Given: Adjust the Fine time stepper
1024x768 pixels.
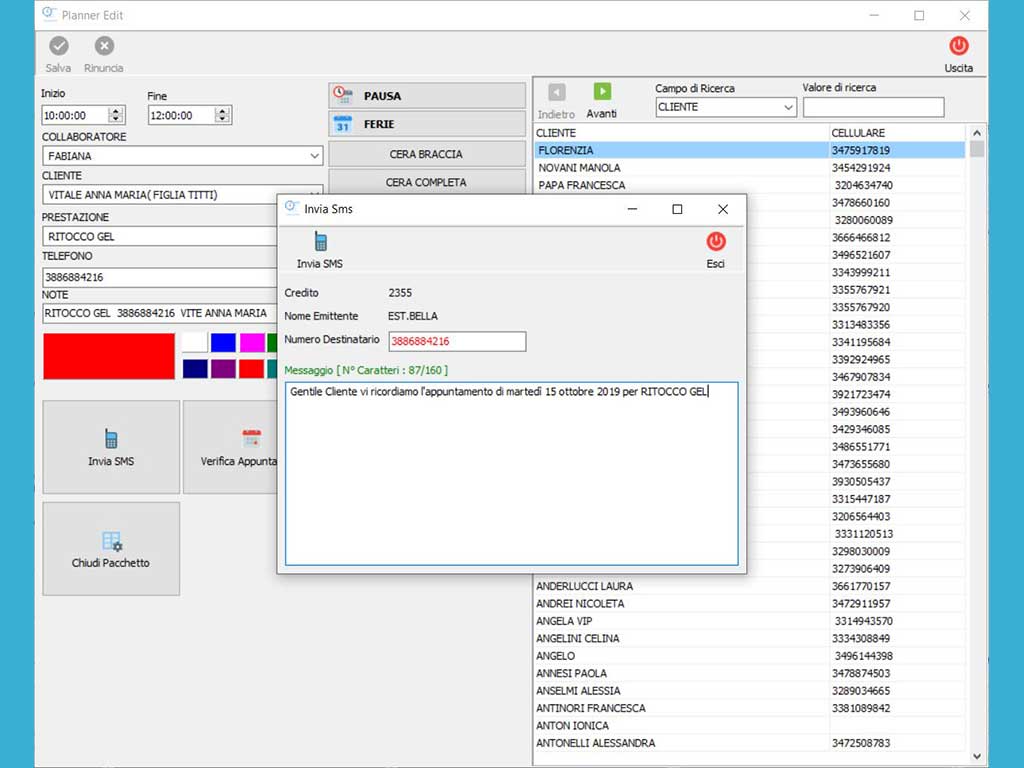Looking at the screenshot, I should click(x=223, y=116).
